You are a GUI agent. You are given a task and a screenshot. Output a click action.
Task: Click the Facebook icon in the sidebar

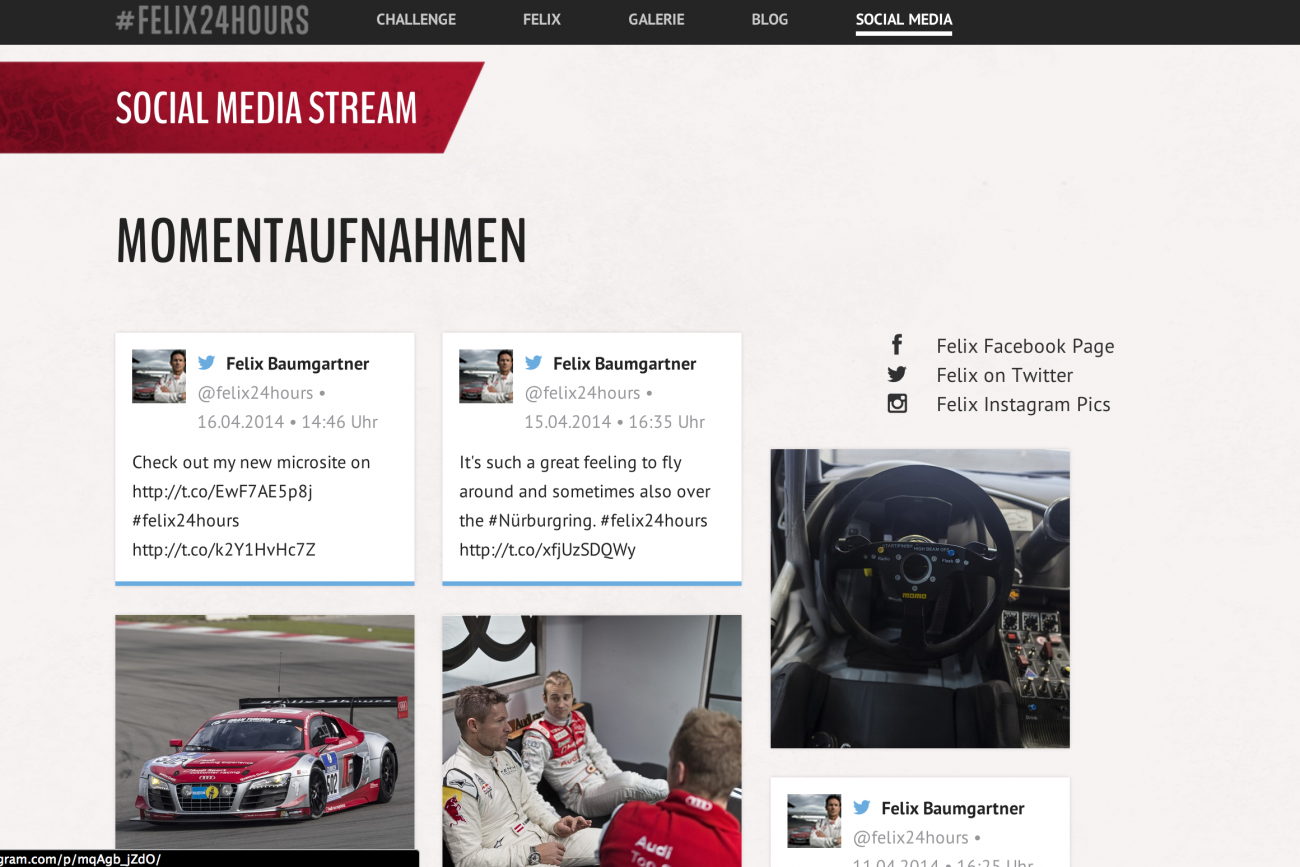897,345
